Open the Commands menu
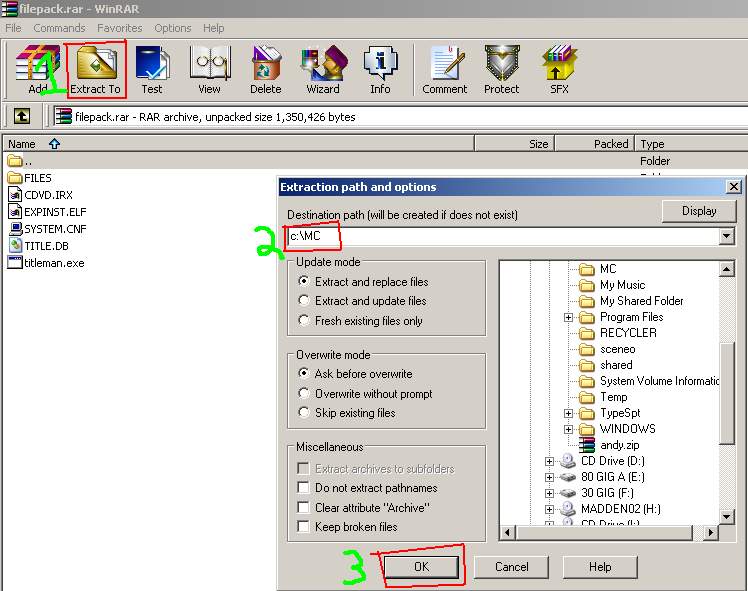 (x=59, y=28)
